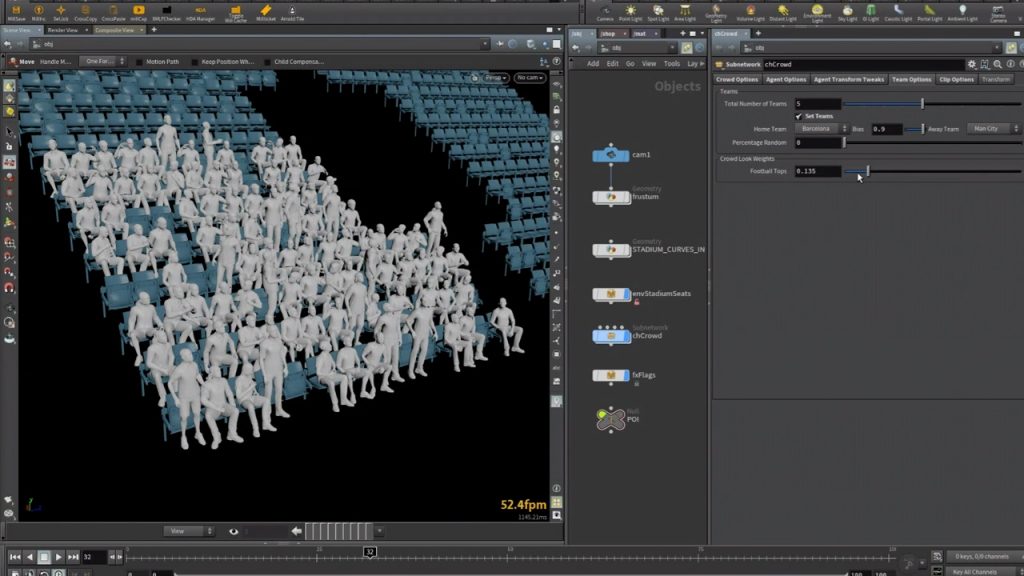The width and height of the screenshot is (1024, 576).
Task: Switch to the Team Options tab
Action: 910,79
